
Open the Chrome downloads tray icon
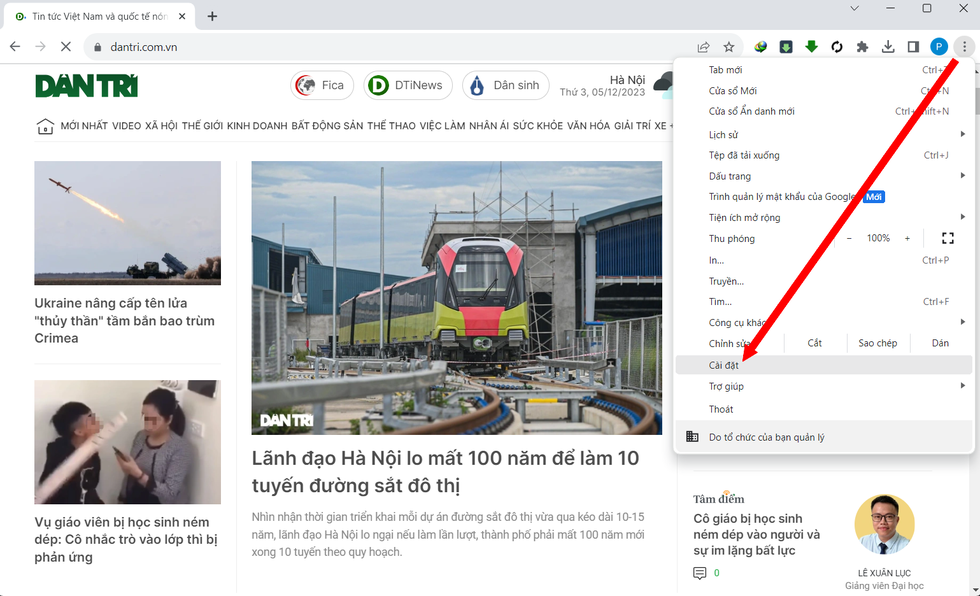pyautogui.click(x=888, y=47)
